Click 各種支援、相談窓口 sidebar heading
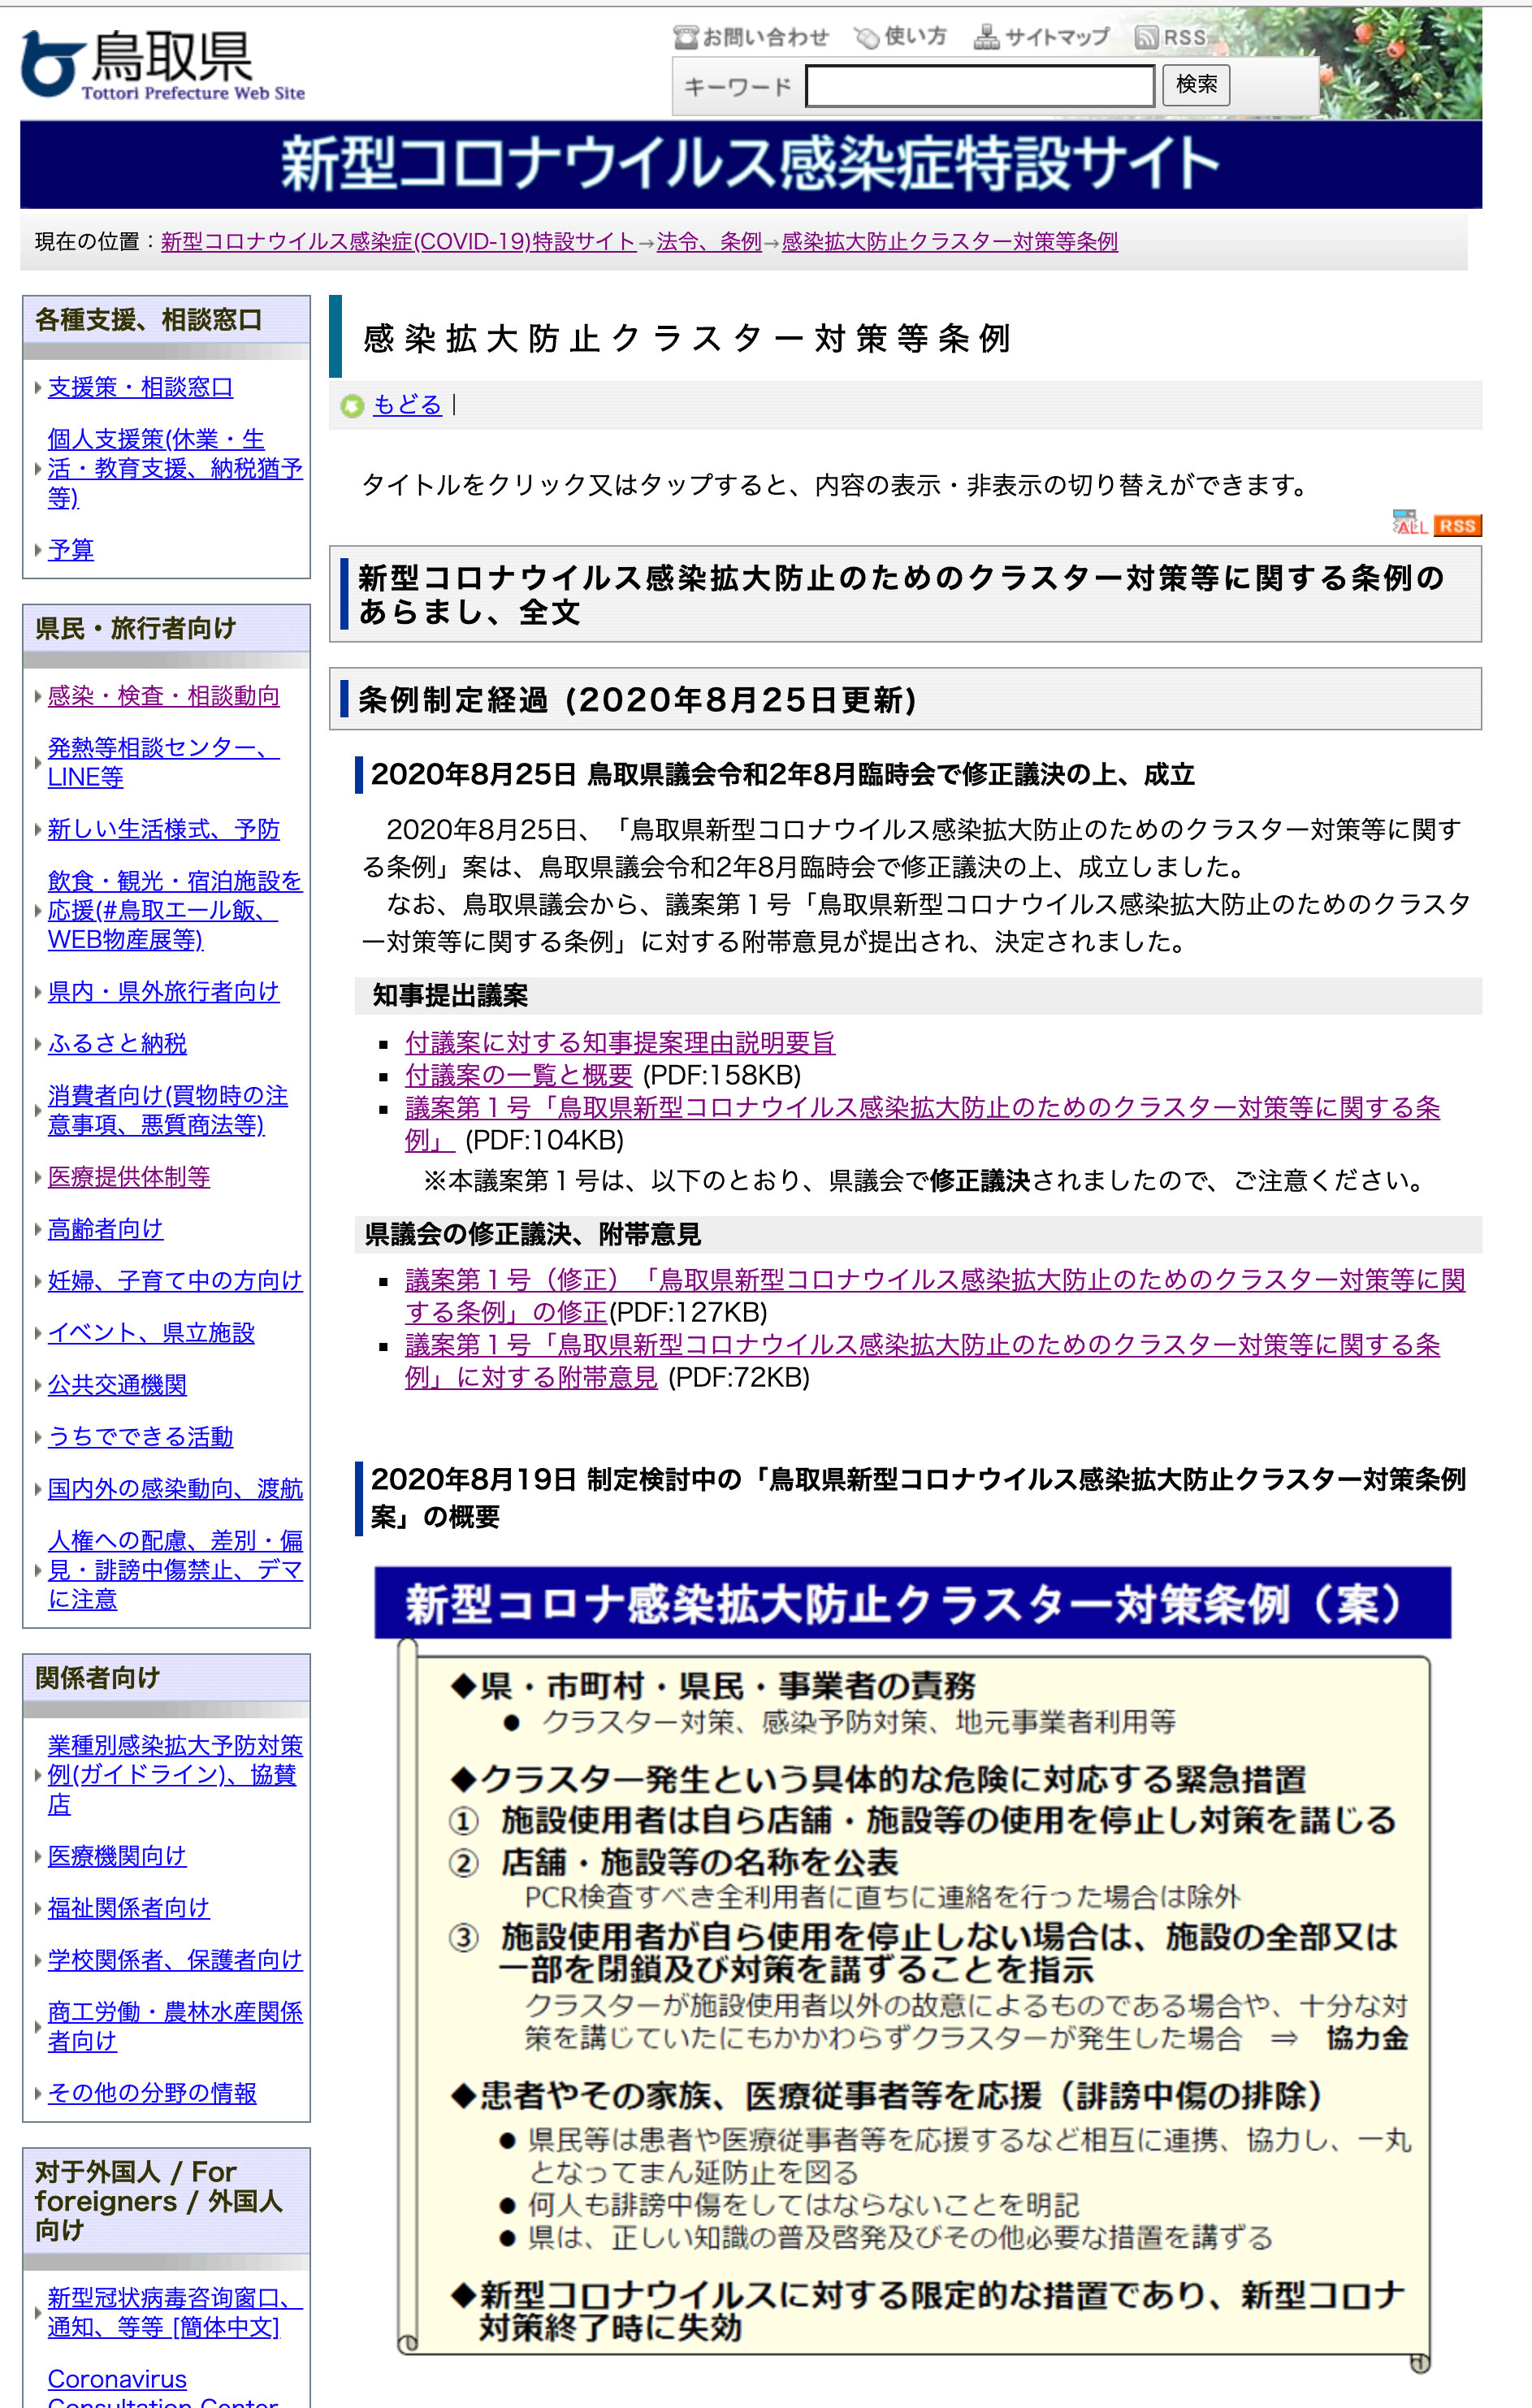Screen dimensions: 1532x2408 pyautogui.click(x=166, y=320)
